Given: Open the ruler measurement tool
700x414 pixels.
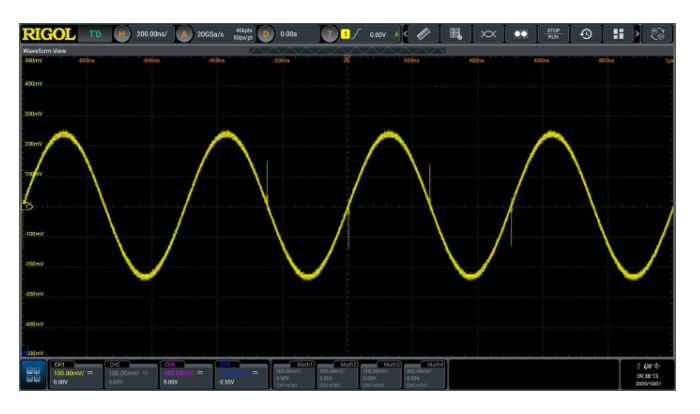Looking at the screenshot, I should coord(423,34).
